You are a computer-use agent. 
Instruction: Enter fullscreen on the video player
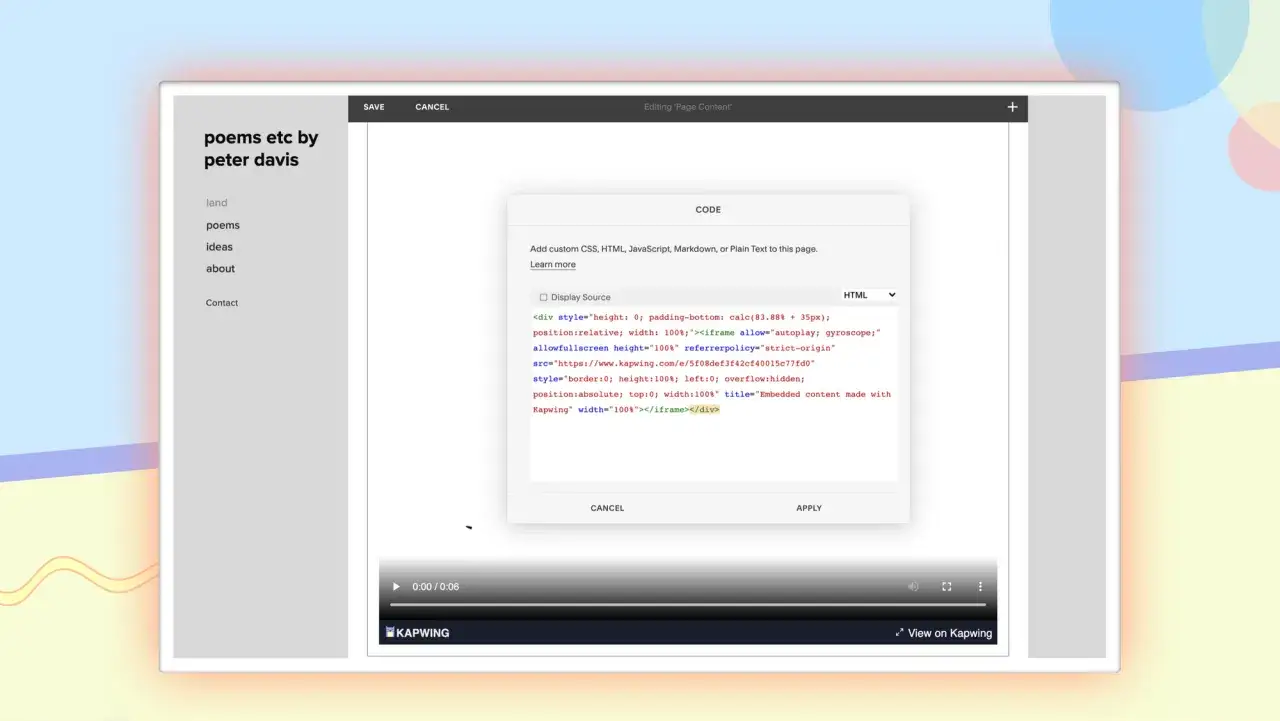[946, 586]
